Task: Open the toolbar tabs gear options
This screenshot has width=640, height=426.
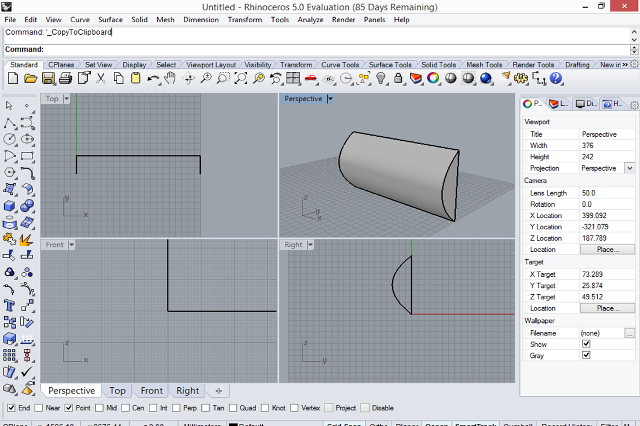Action: tap(634, 64)
